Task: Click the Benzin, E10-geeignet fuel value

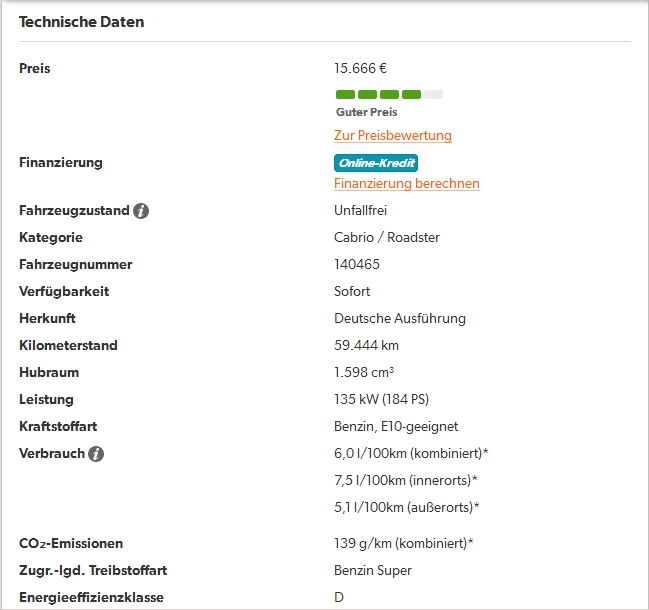Action: (x=395, y=427)
